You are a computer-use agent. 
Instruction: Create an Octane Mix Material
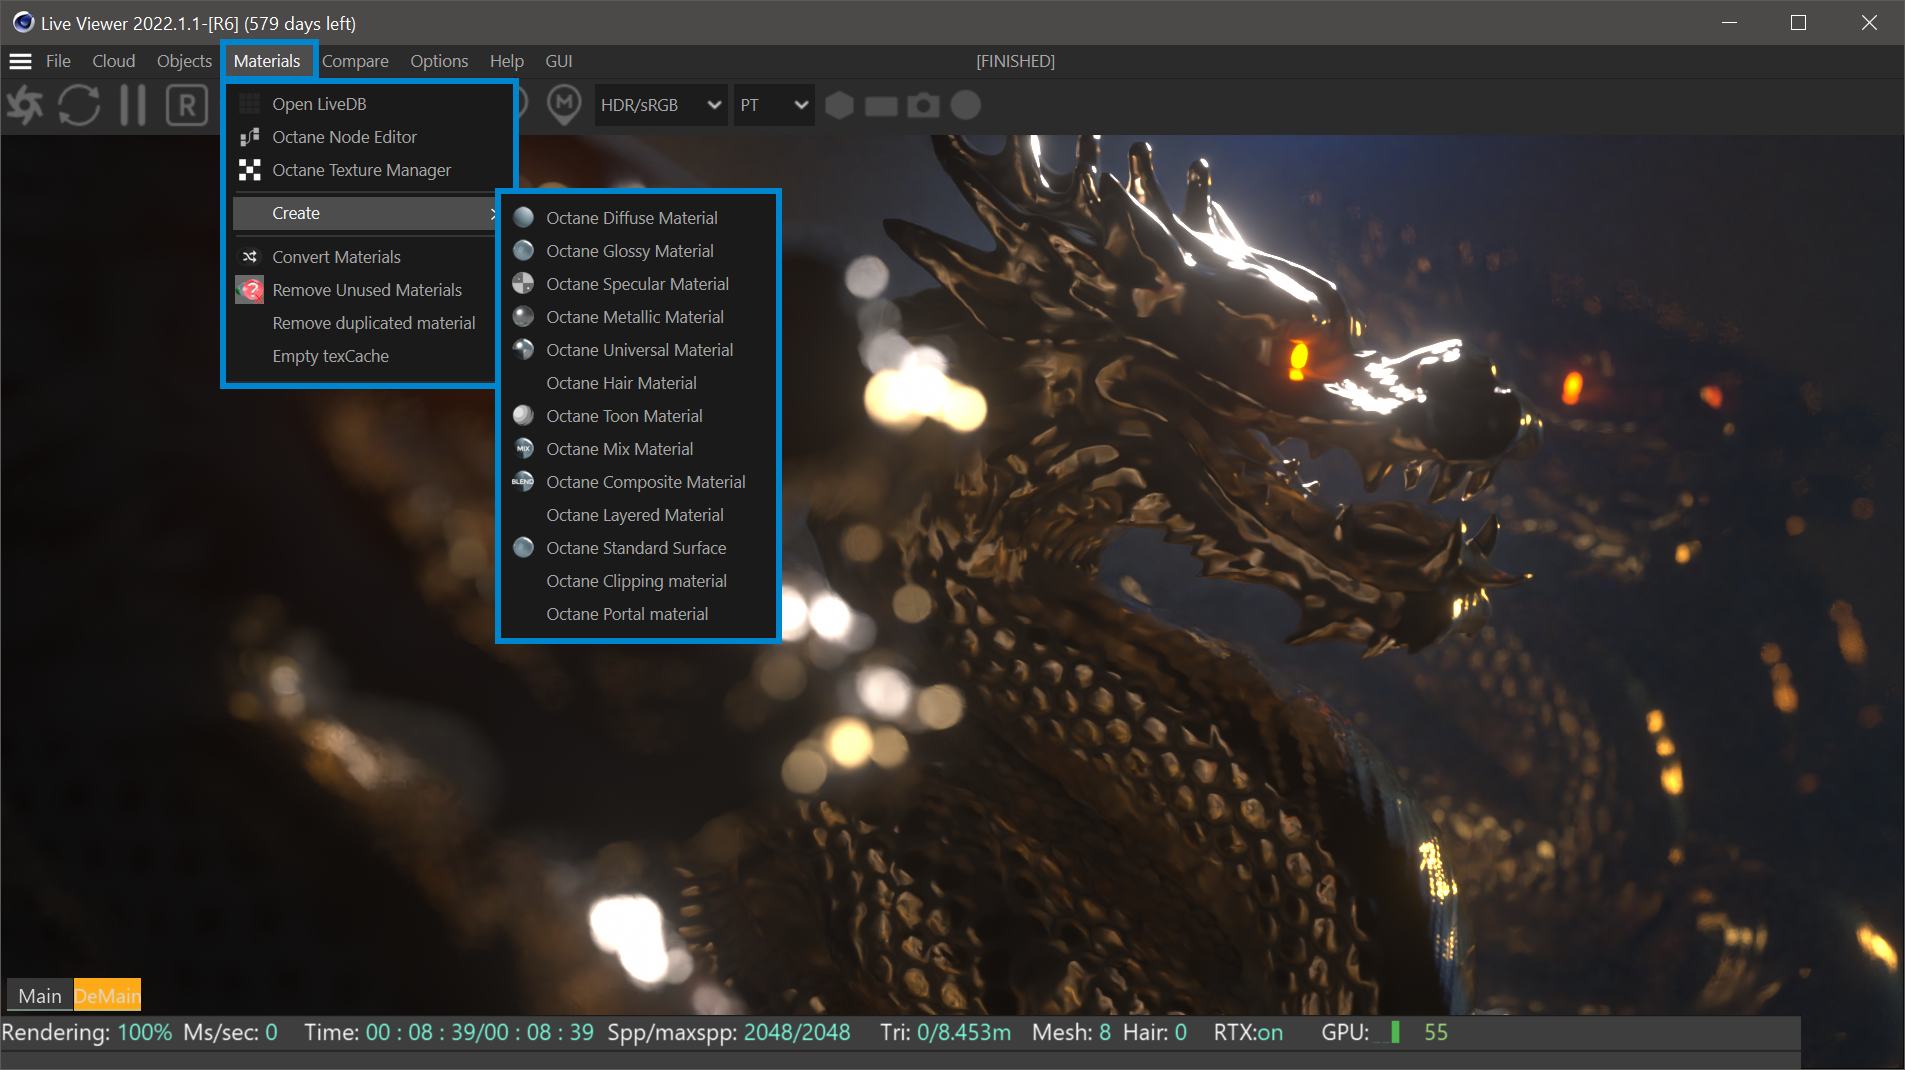[x=638, y=449]
